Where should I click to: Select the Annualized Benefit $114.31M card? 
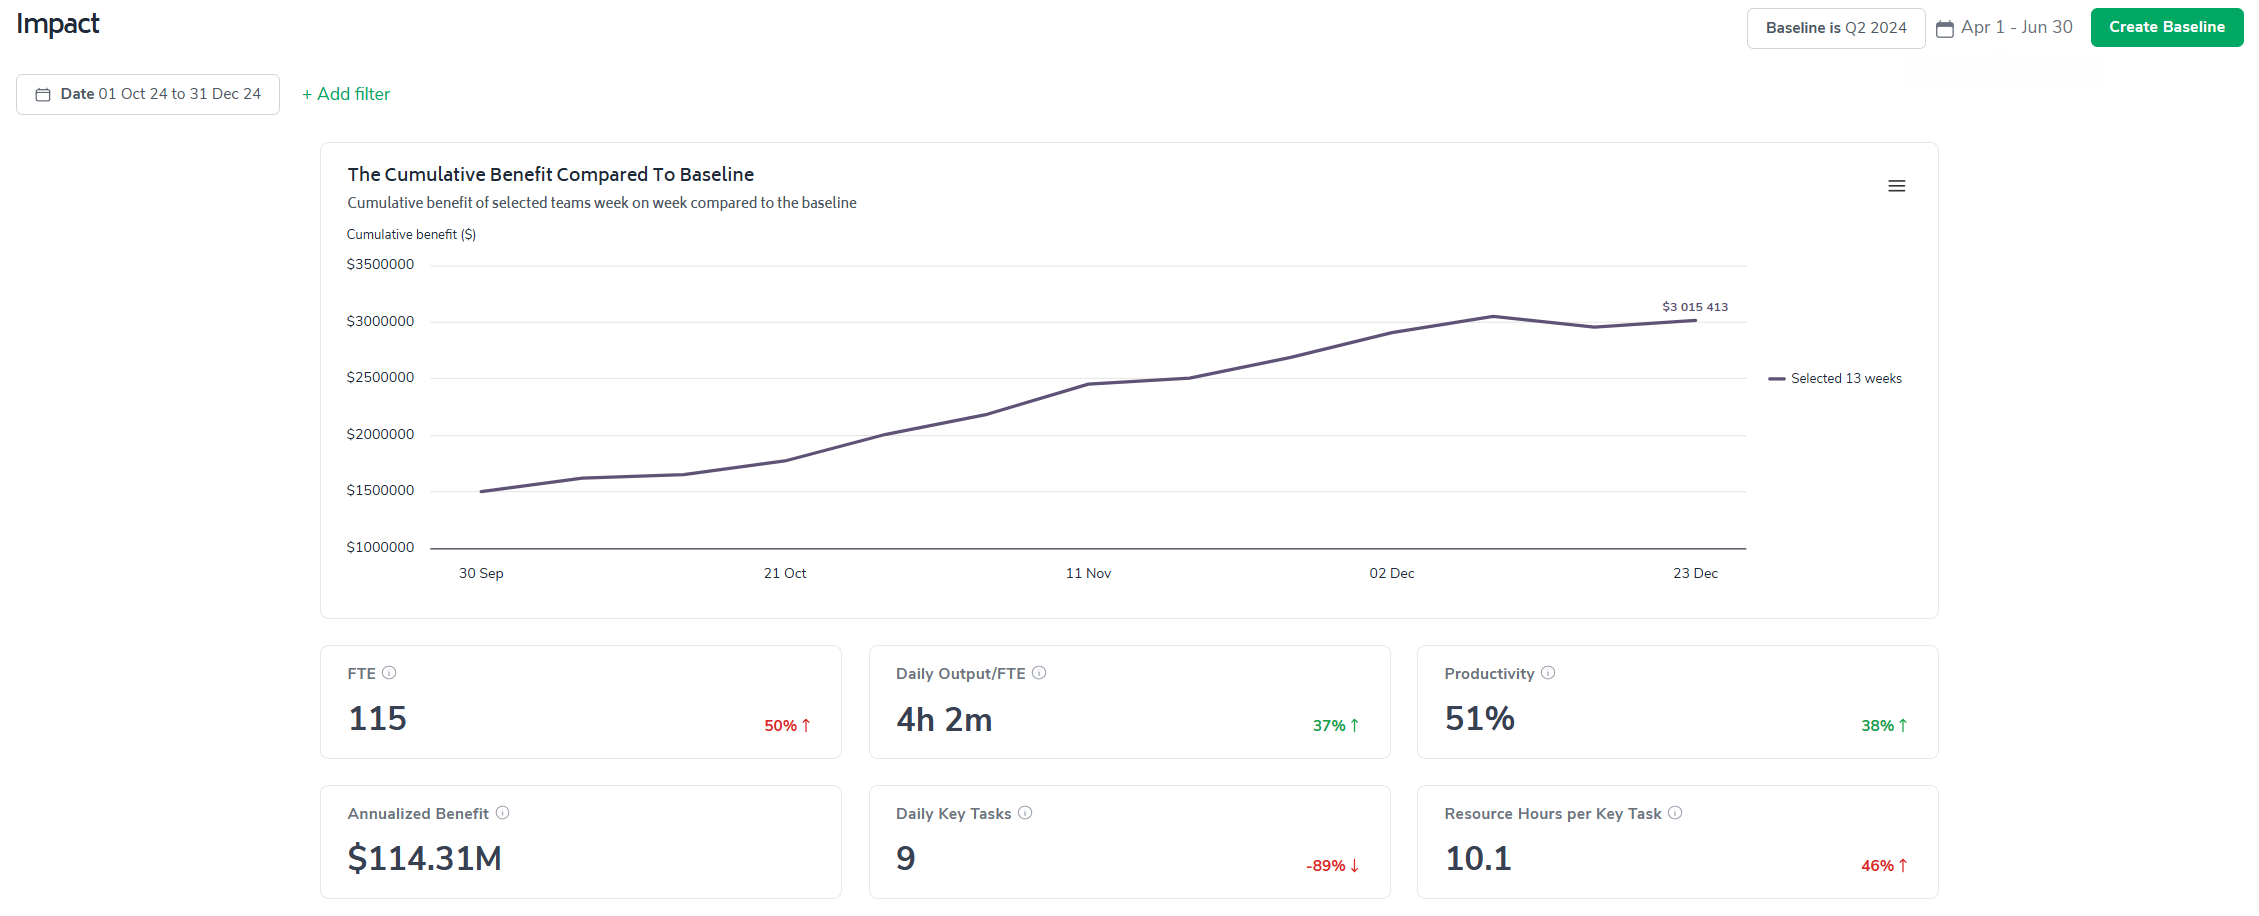pos(581,842)
